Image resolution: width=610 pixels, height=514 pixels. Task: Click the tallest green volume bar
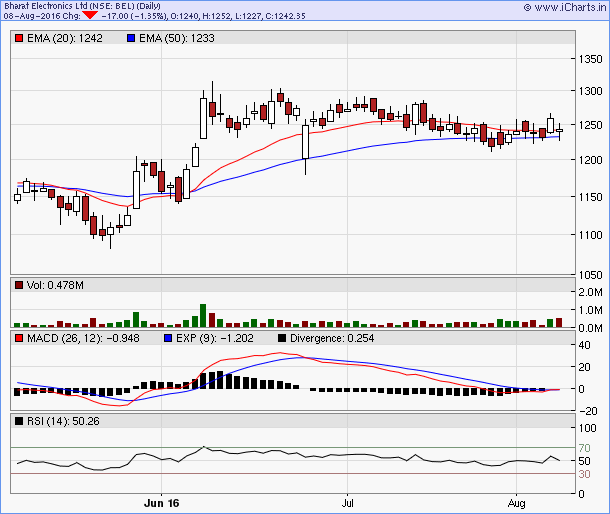203,316
